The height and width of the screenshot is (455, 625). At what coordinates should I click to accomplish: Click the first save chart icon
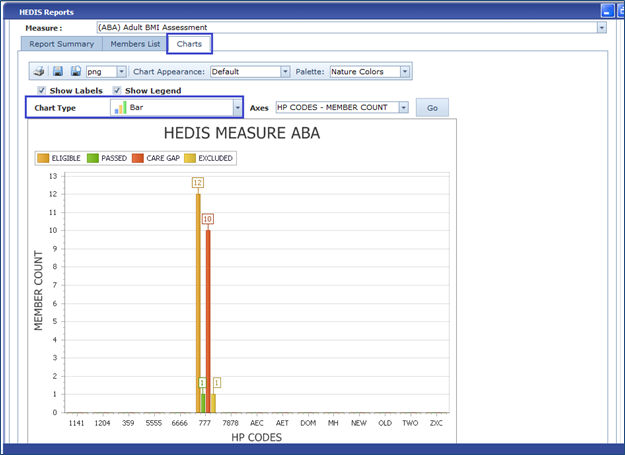(x=59, y=72)
